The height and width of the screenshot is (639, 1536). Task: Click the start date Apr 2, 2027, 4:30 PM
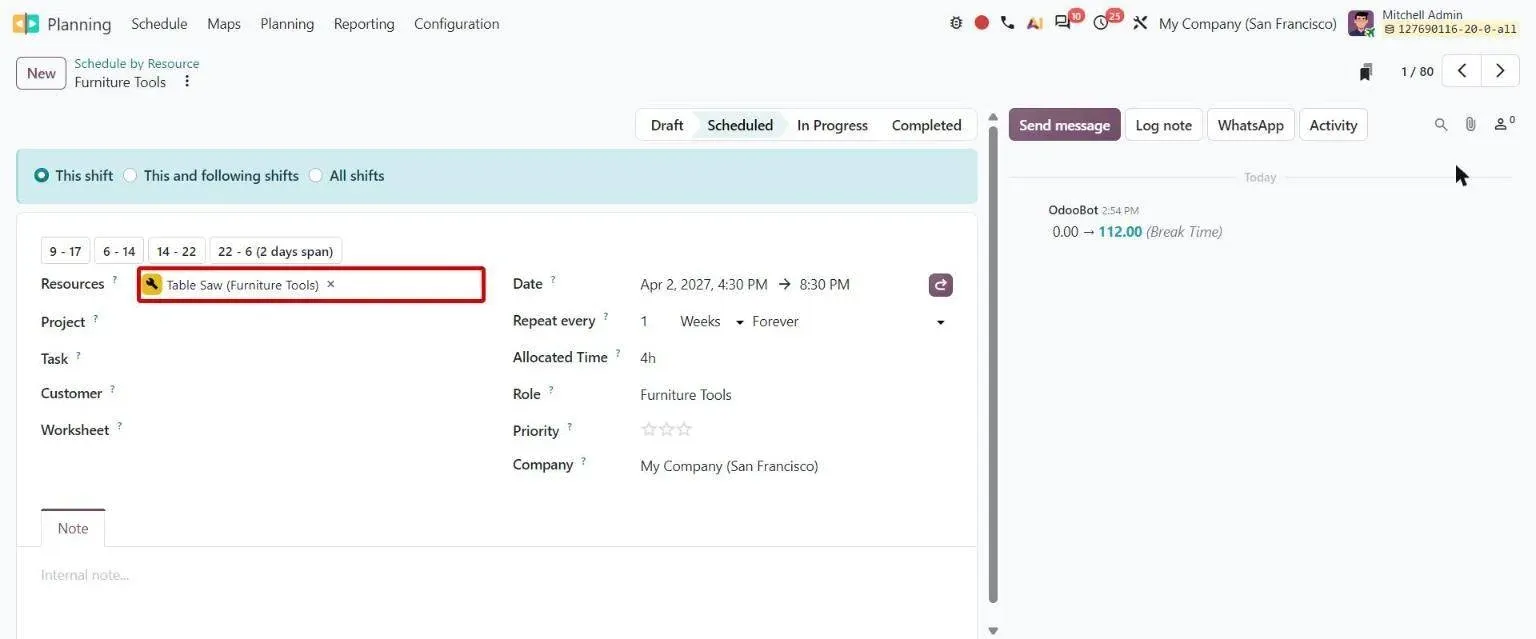[704, 285]
